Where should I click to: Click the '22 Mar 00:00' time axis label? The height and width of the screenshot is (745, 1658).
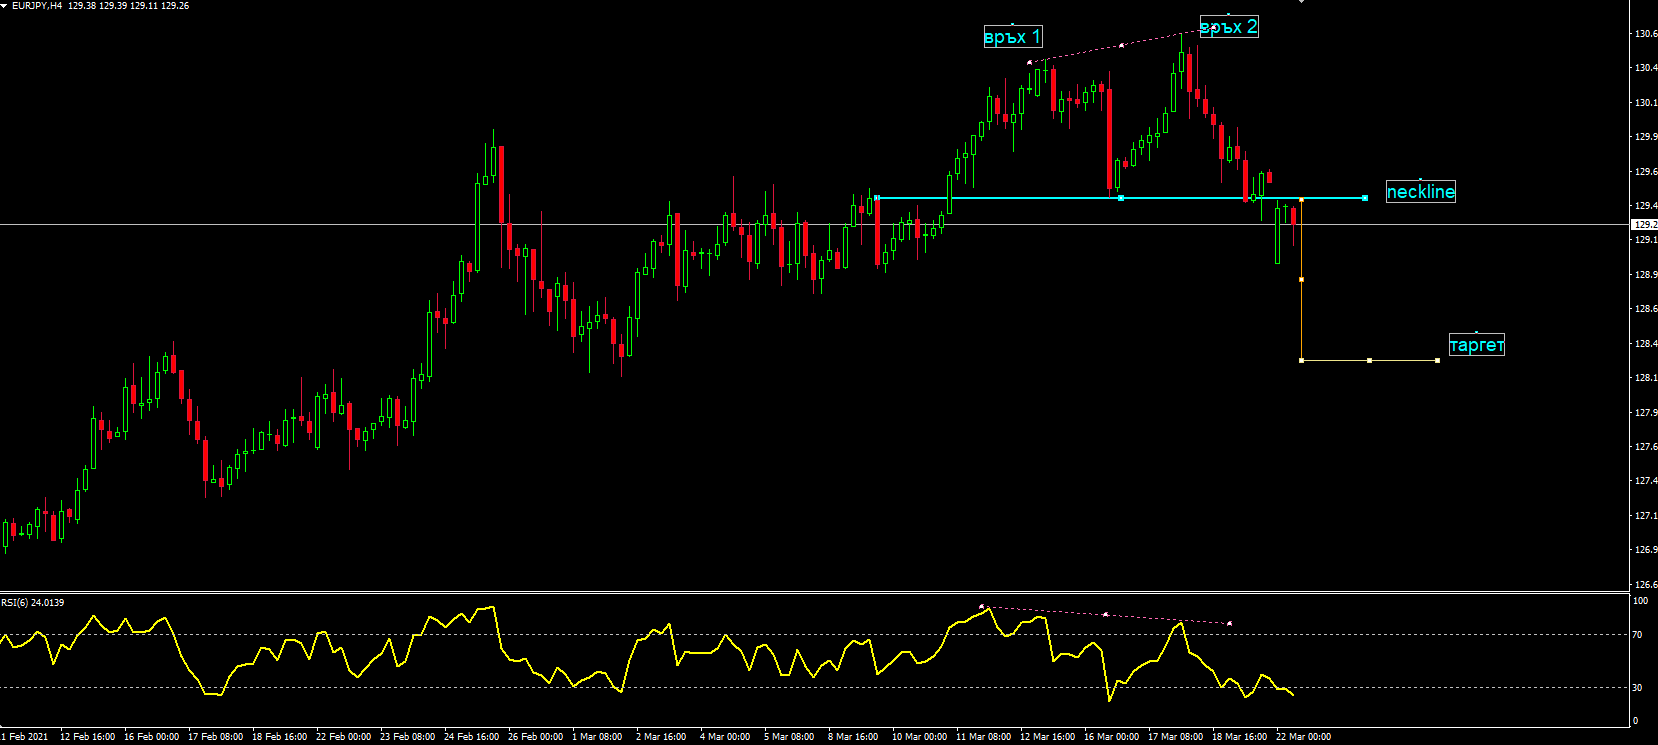(x=1304, y=737)
